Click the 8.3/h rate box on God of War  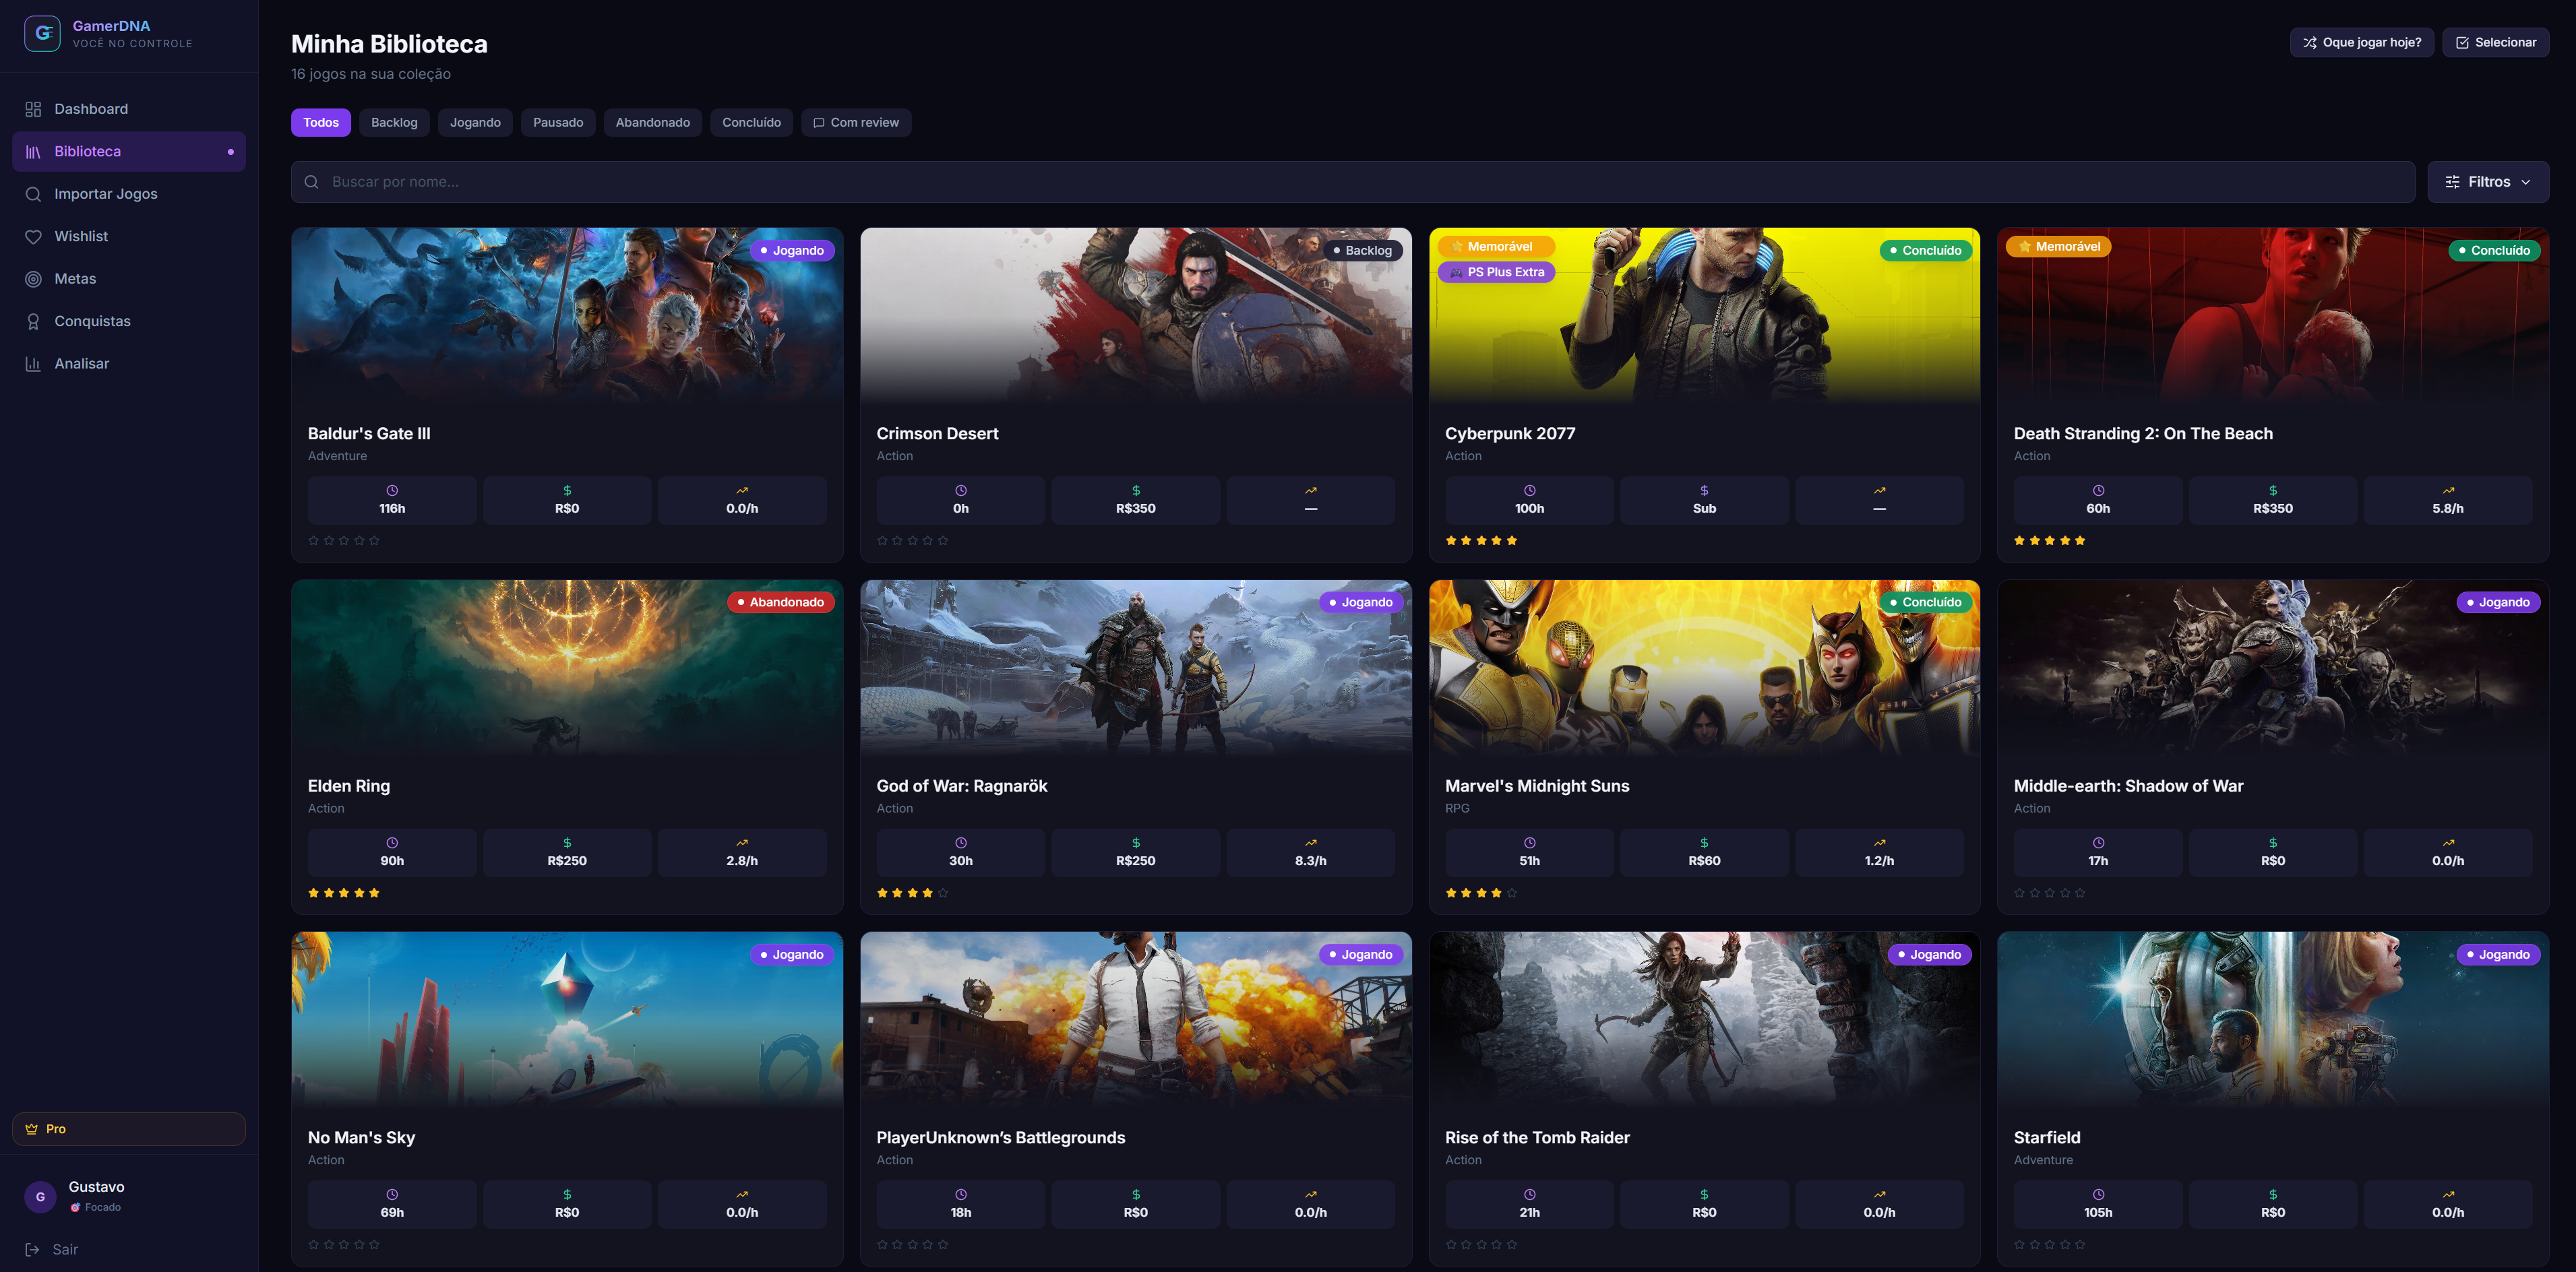[x=1311, y=852]
